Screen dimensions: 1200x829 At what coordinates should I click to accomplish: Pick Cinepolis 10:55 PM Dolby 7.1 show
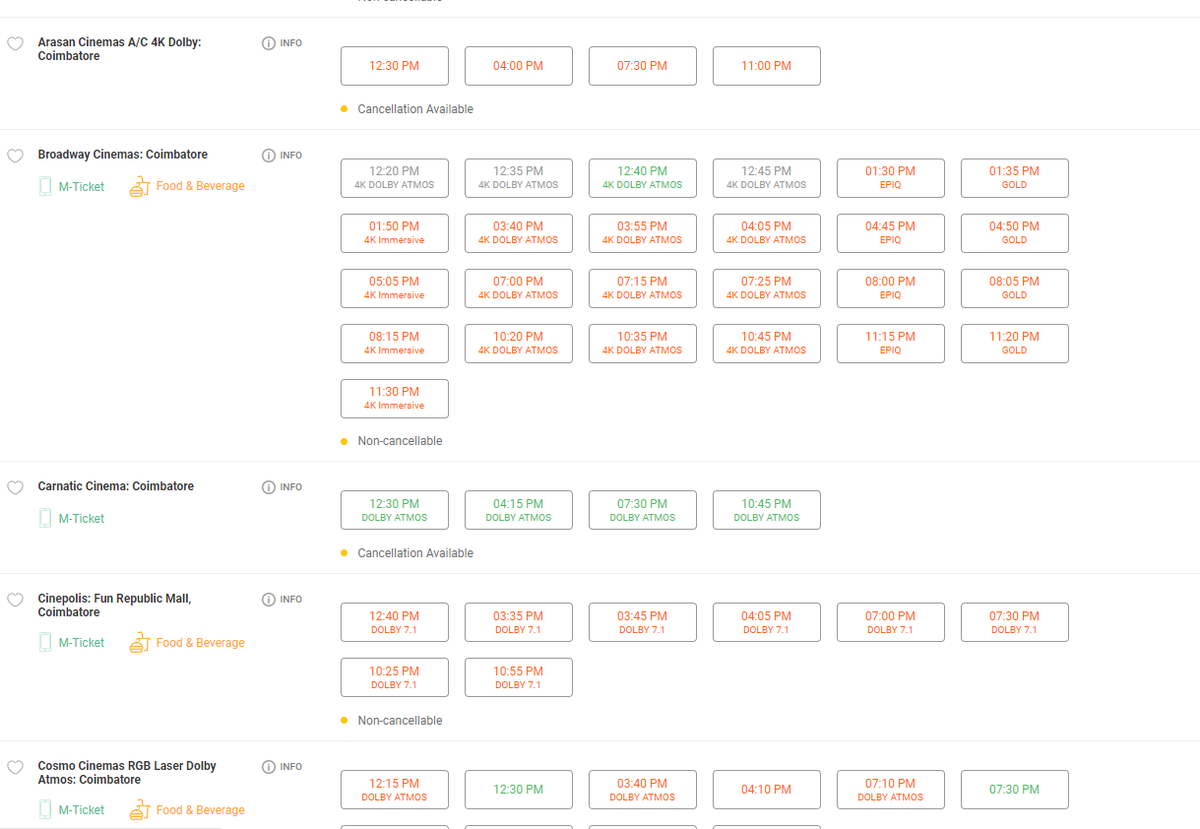click(x=518, y=677)
